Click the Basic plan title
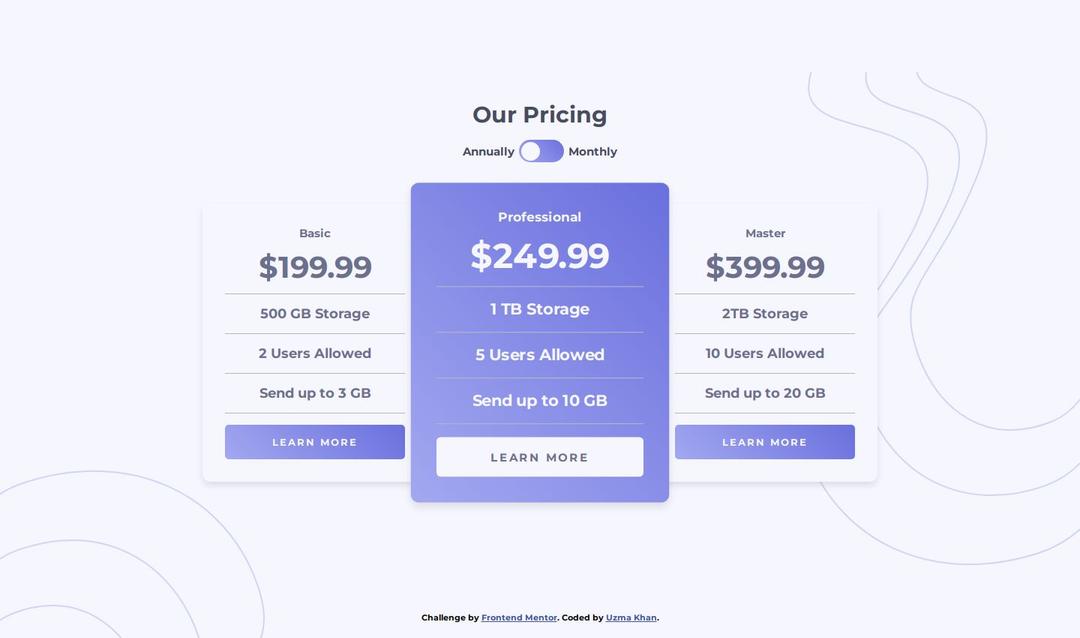The height and width of the screenshot is (638, 1080). [315, 233]
